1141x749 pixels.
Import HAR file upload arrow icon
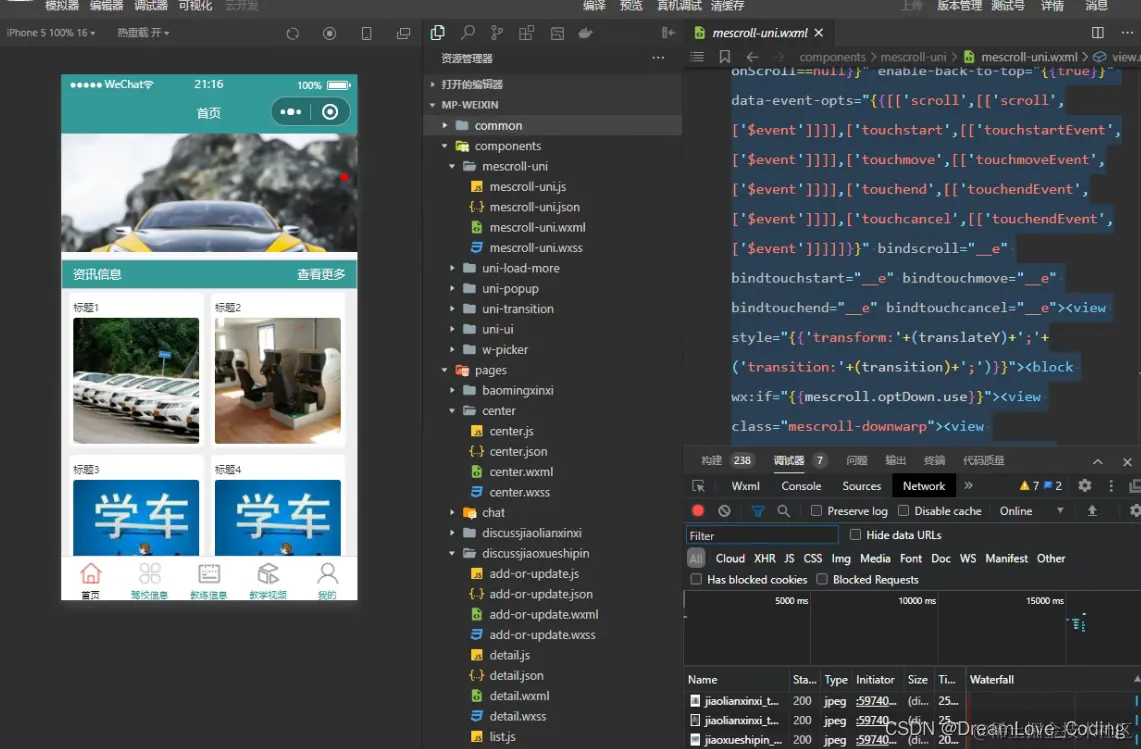[x=1092, y=511]
